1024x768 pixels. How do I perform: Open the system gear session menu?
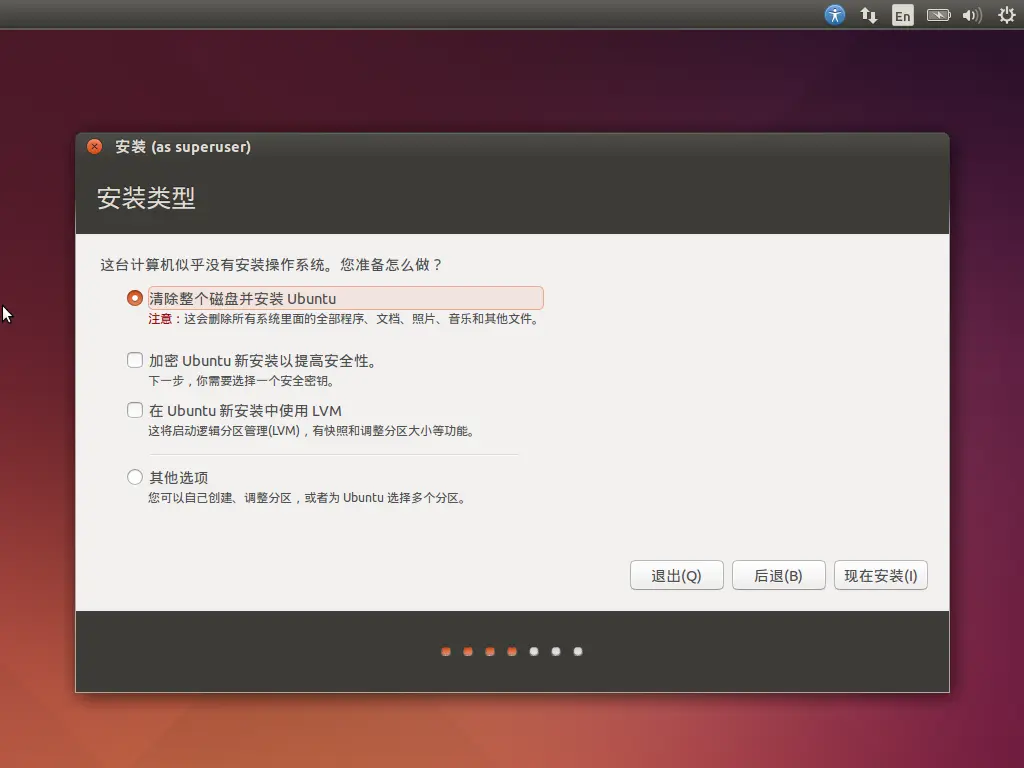point(1006,15)
